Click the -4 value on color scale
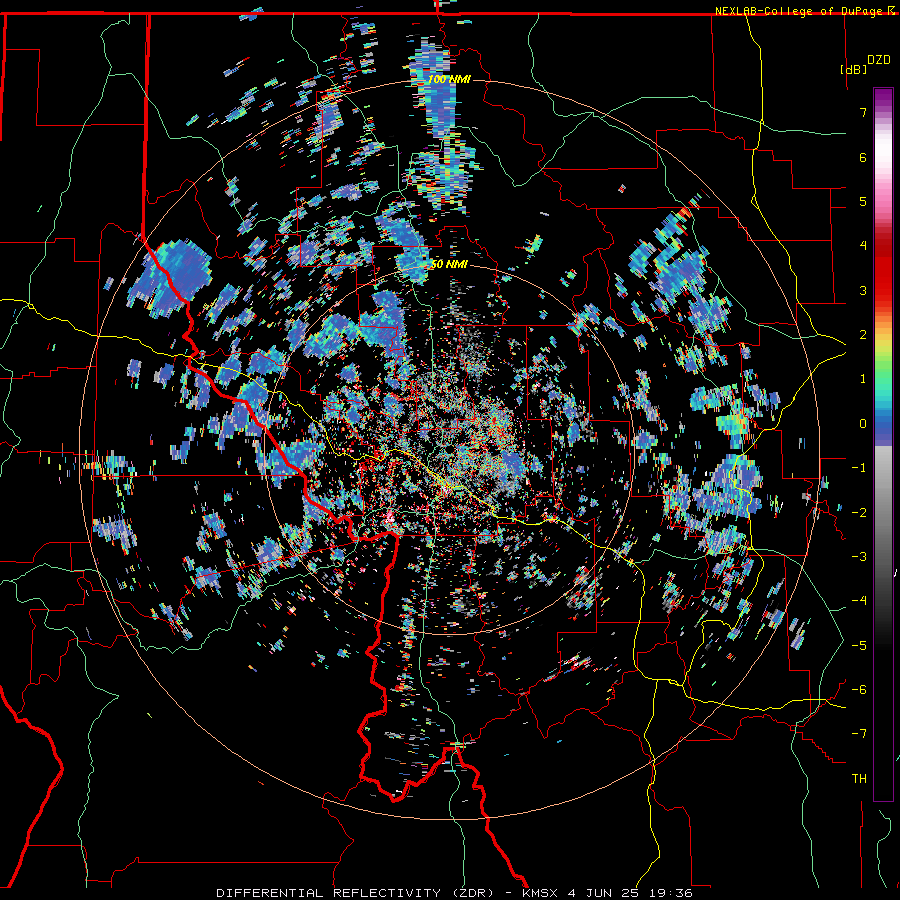Screen dimensions: 900x900 coord(859,601)
